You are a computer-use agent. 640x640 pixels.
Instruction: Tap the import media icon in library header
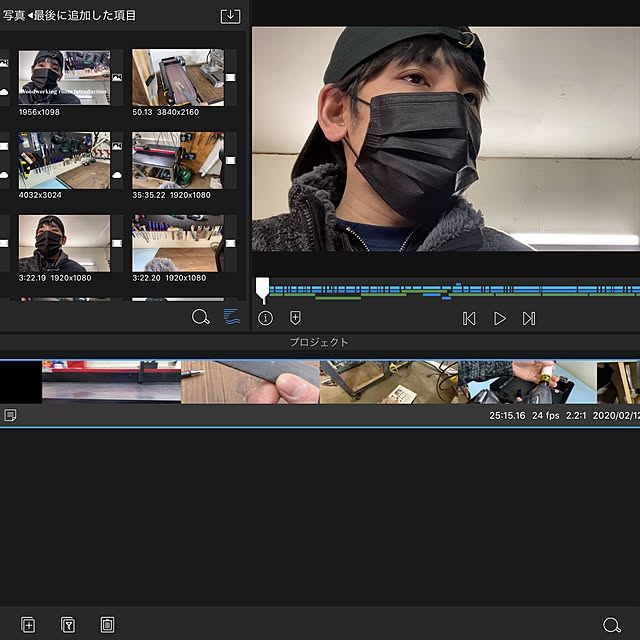[x=231, y=15]
